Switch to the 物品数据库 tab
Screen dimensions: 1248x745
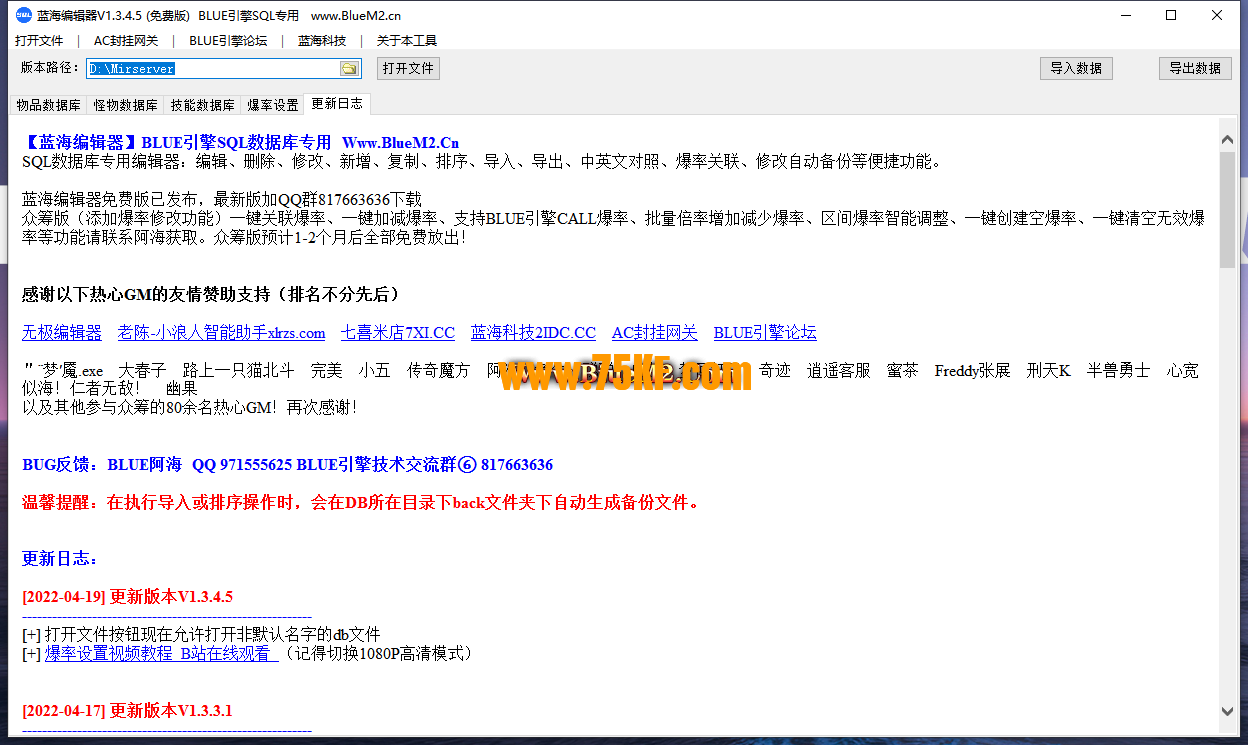coord(49,105)
